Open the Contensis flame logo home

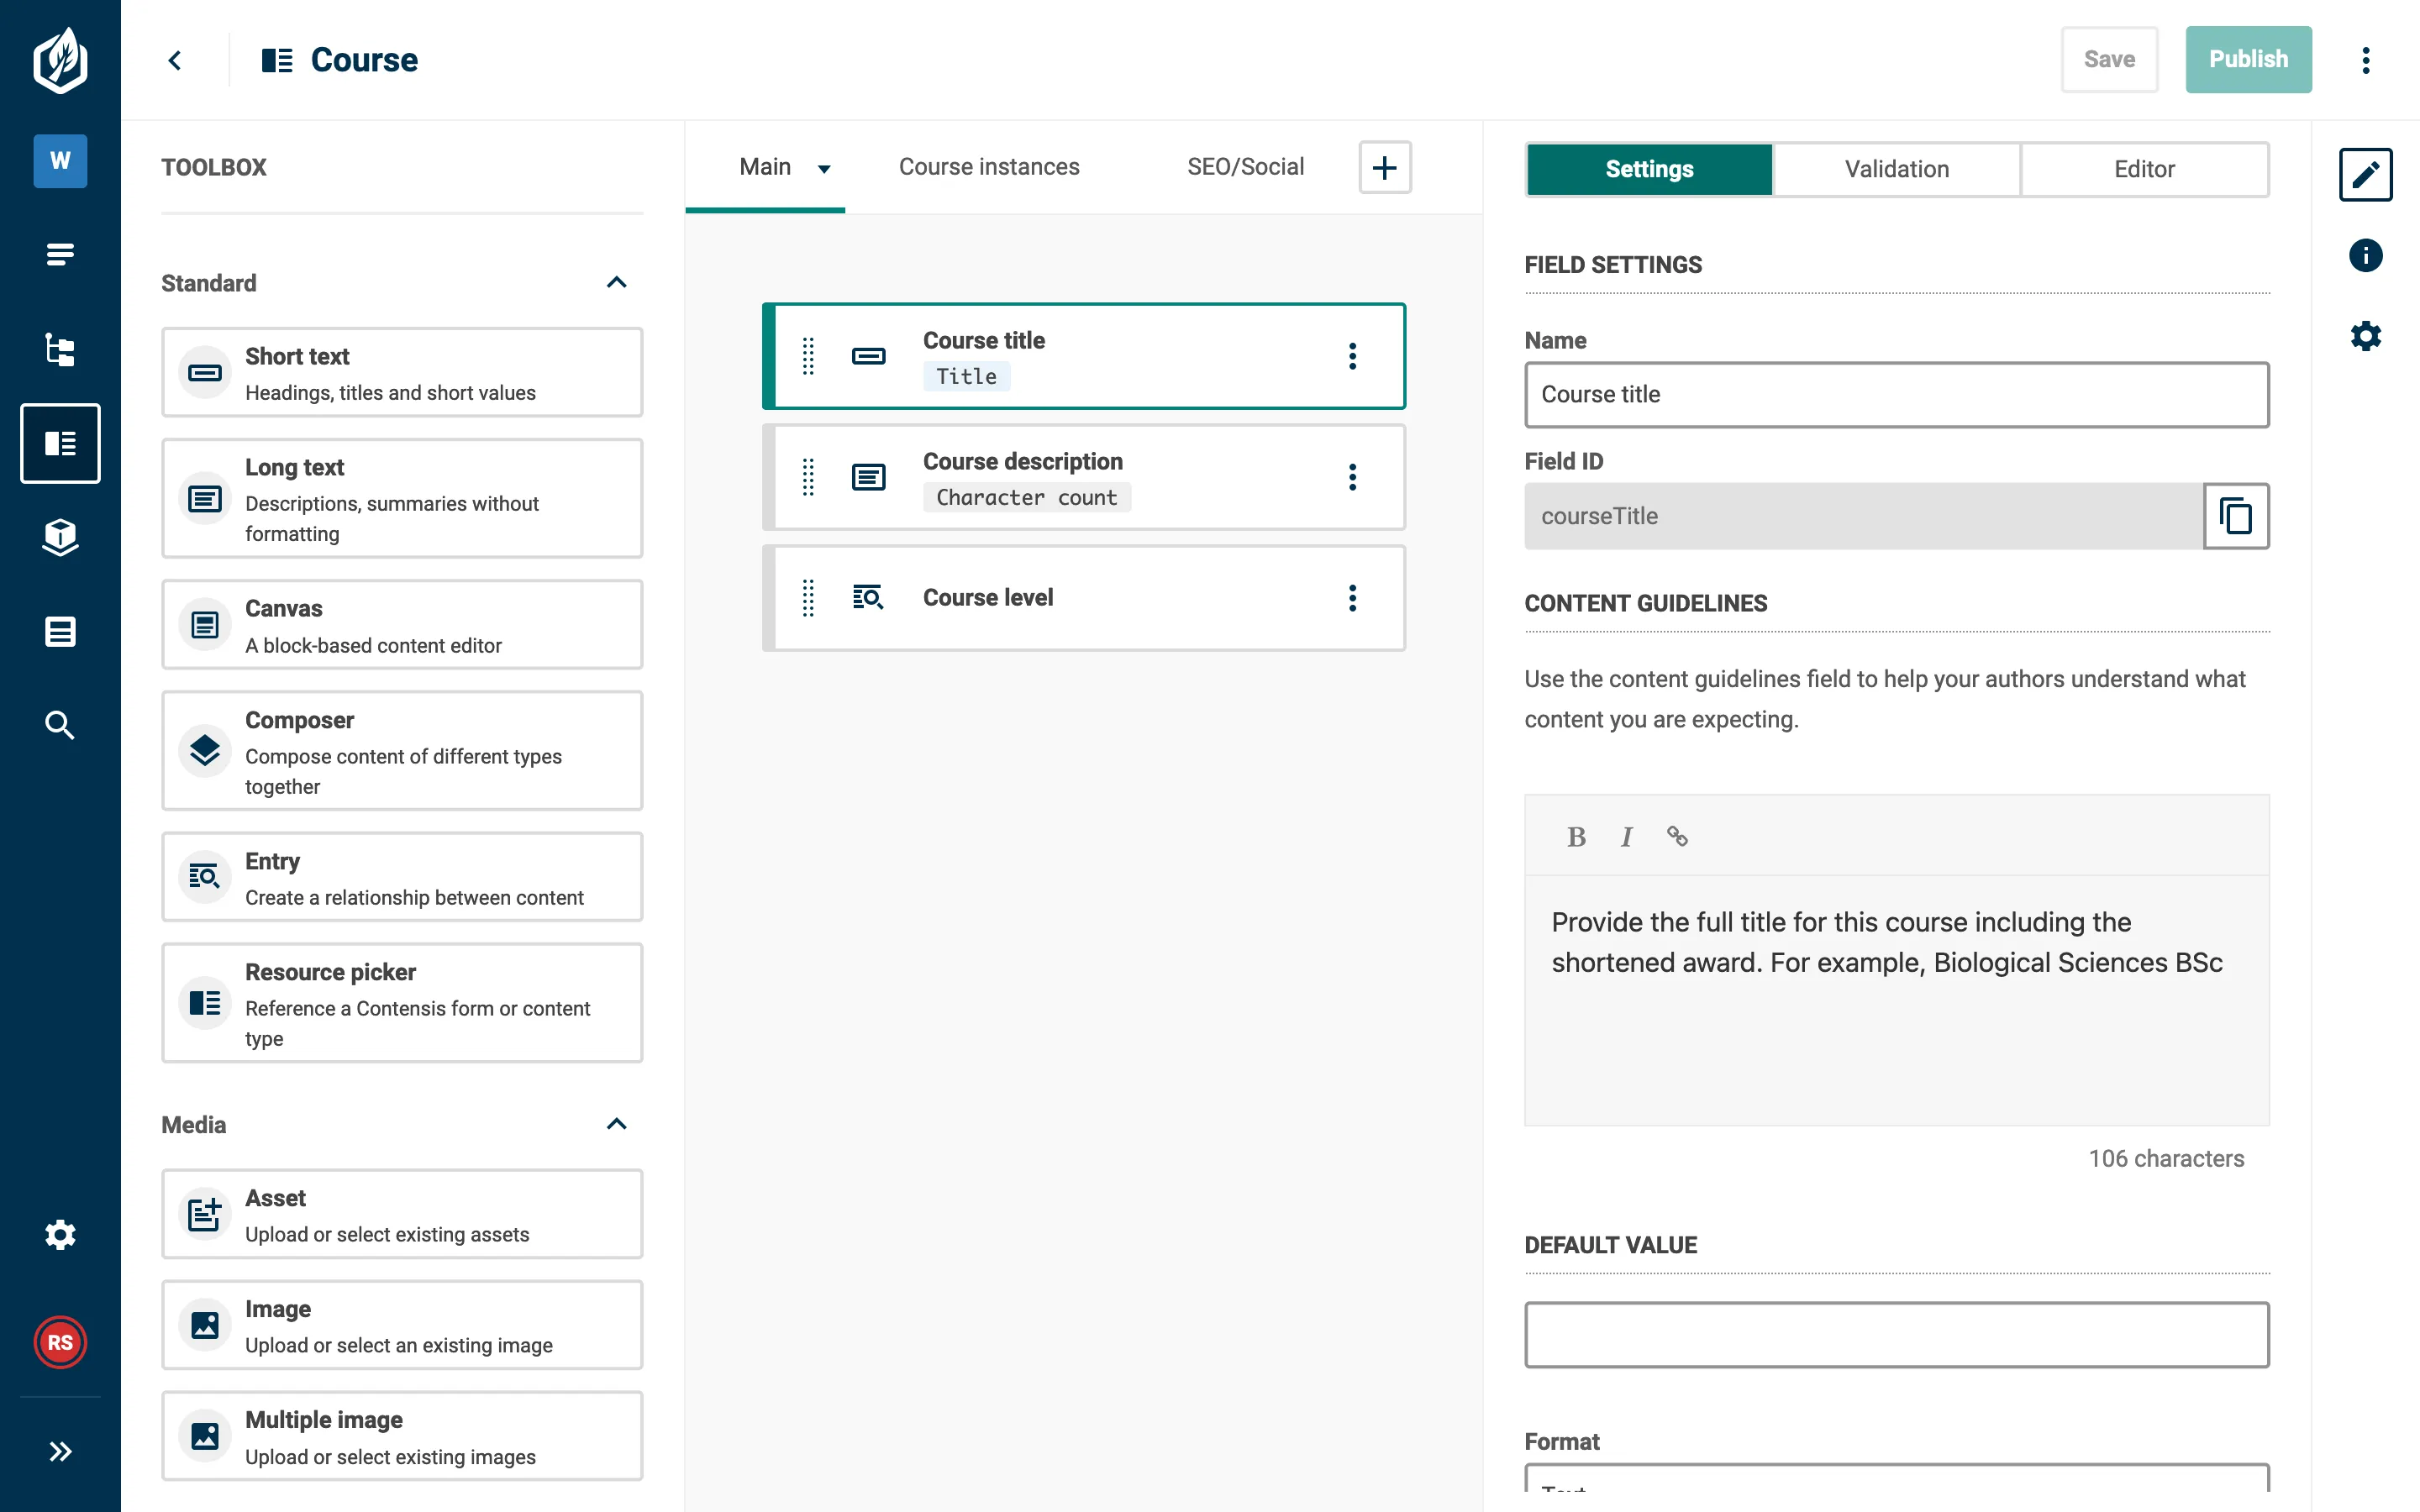tap(60, 60)
